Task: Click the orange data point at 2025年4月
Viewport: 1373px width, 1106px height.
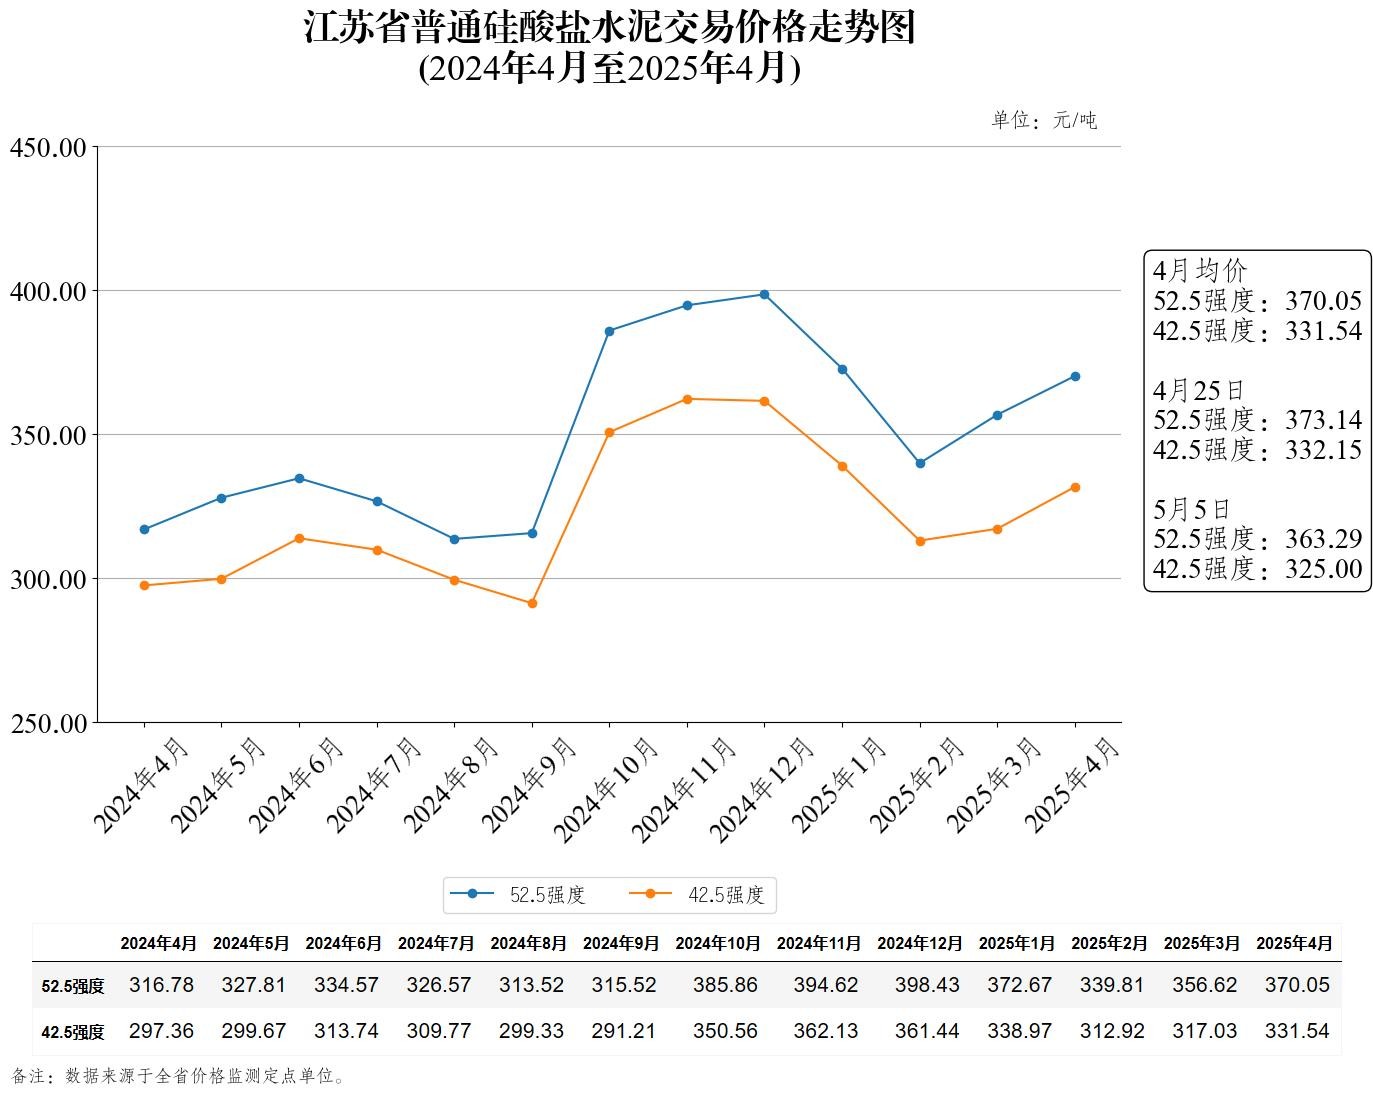Action: click(x=1075, y=487)
